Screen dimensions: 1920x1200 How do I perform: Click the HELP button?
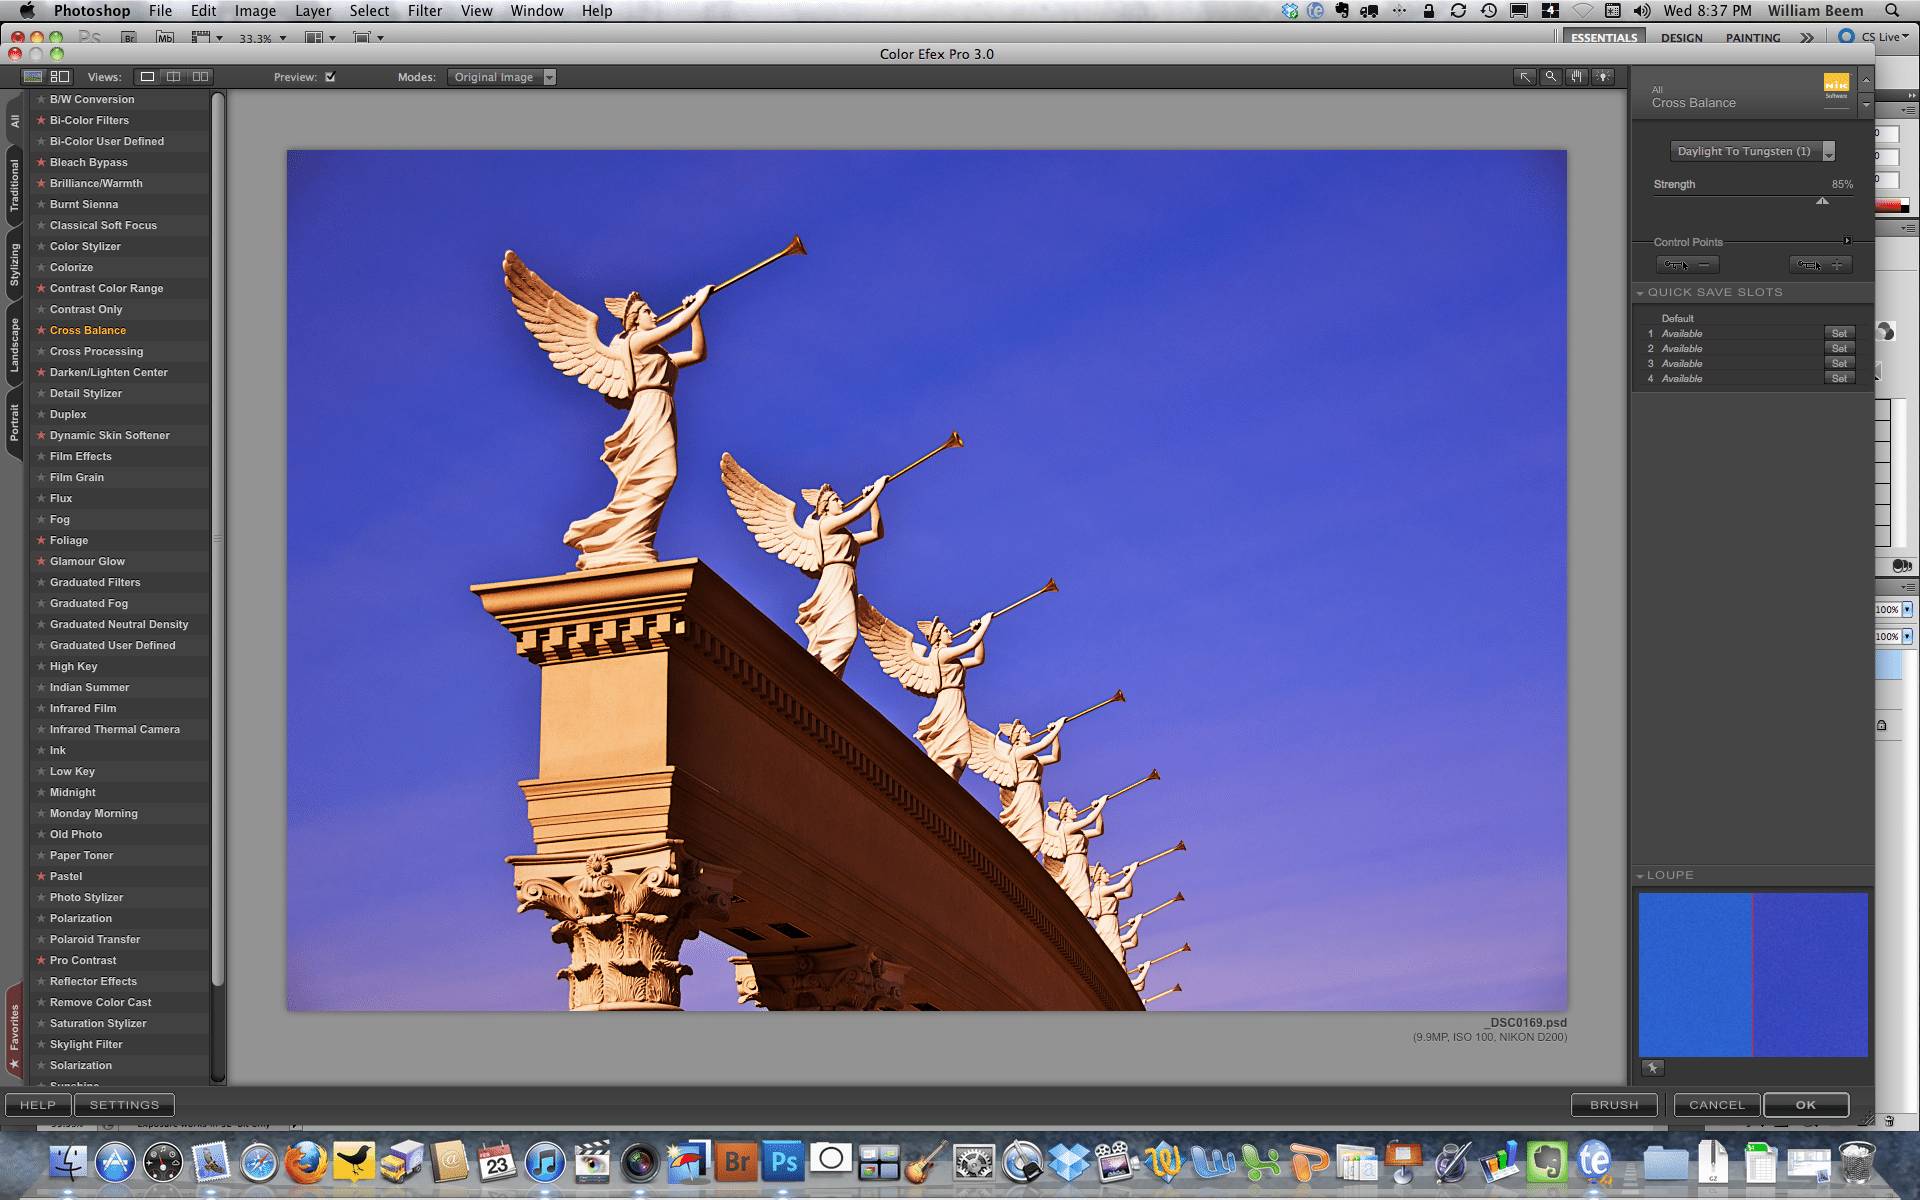click(x=38, y=1105)
